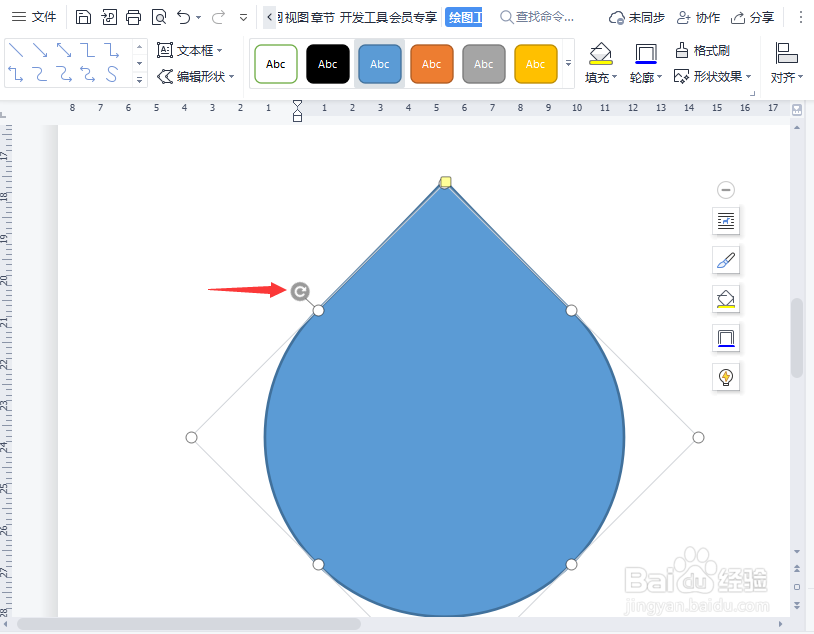
Task: Select the elbow double-arrow connector shape
Action: pyautogui.click(x=16, y=74)
